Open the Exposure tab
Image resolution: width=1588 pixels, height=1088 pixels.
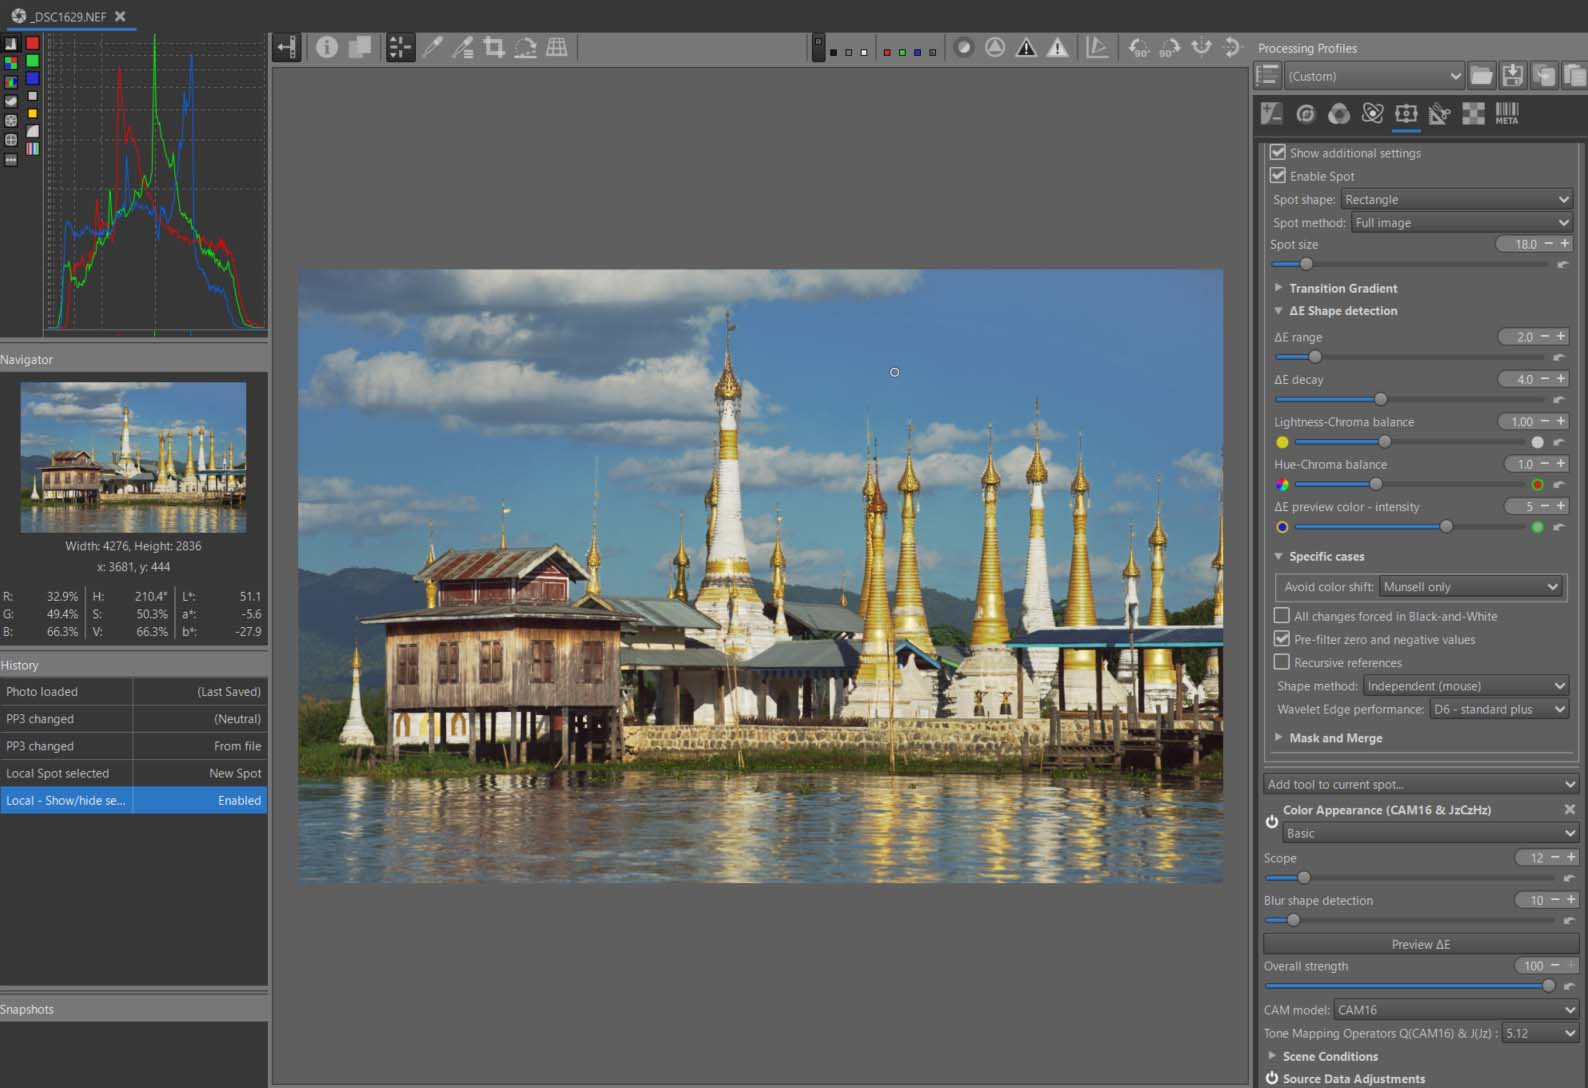coord(1272,114)
